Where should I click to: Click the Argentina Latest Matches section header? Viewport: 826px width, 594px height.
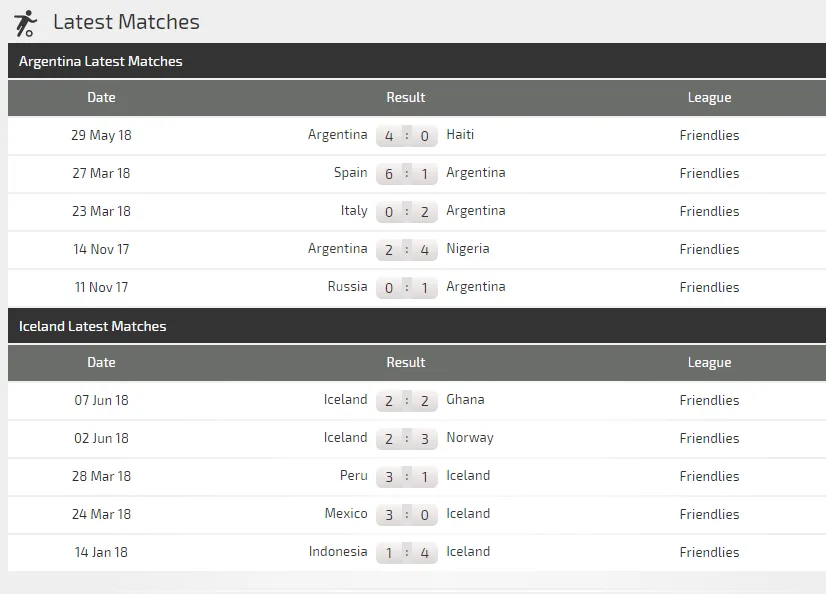(x=101, y=61)
